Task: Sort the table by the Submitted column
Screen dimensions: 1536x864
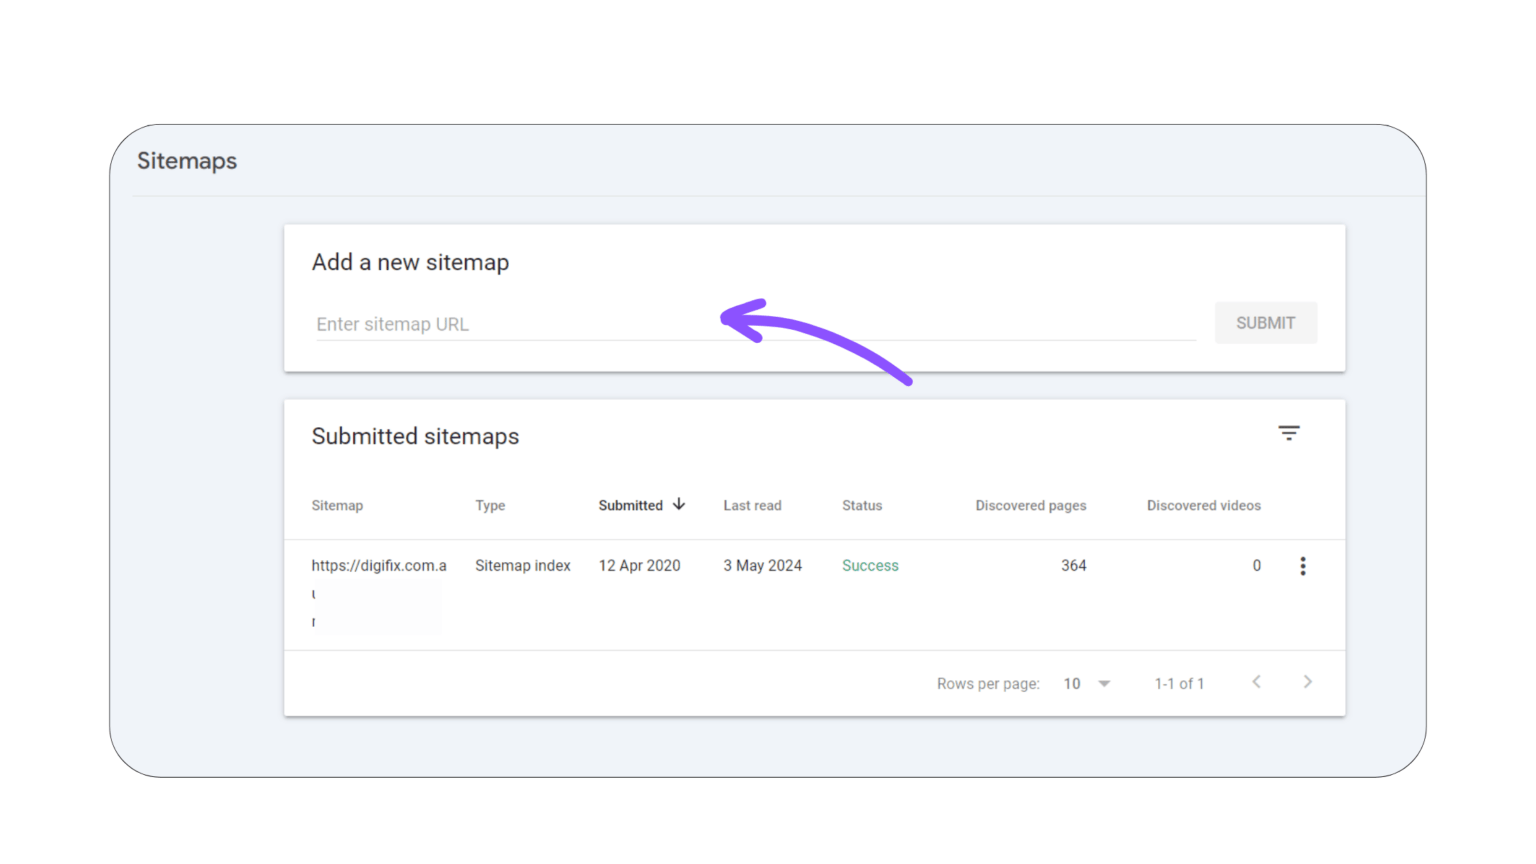Action: click(x=630, y=505)
